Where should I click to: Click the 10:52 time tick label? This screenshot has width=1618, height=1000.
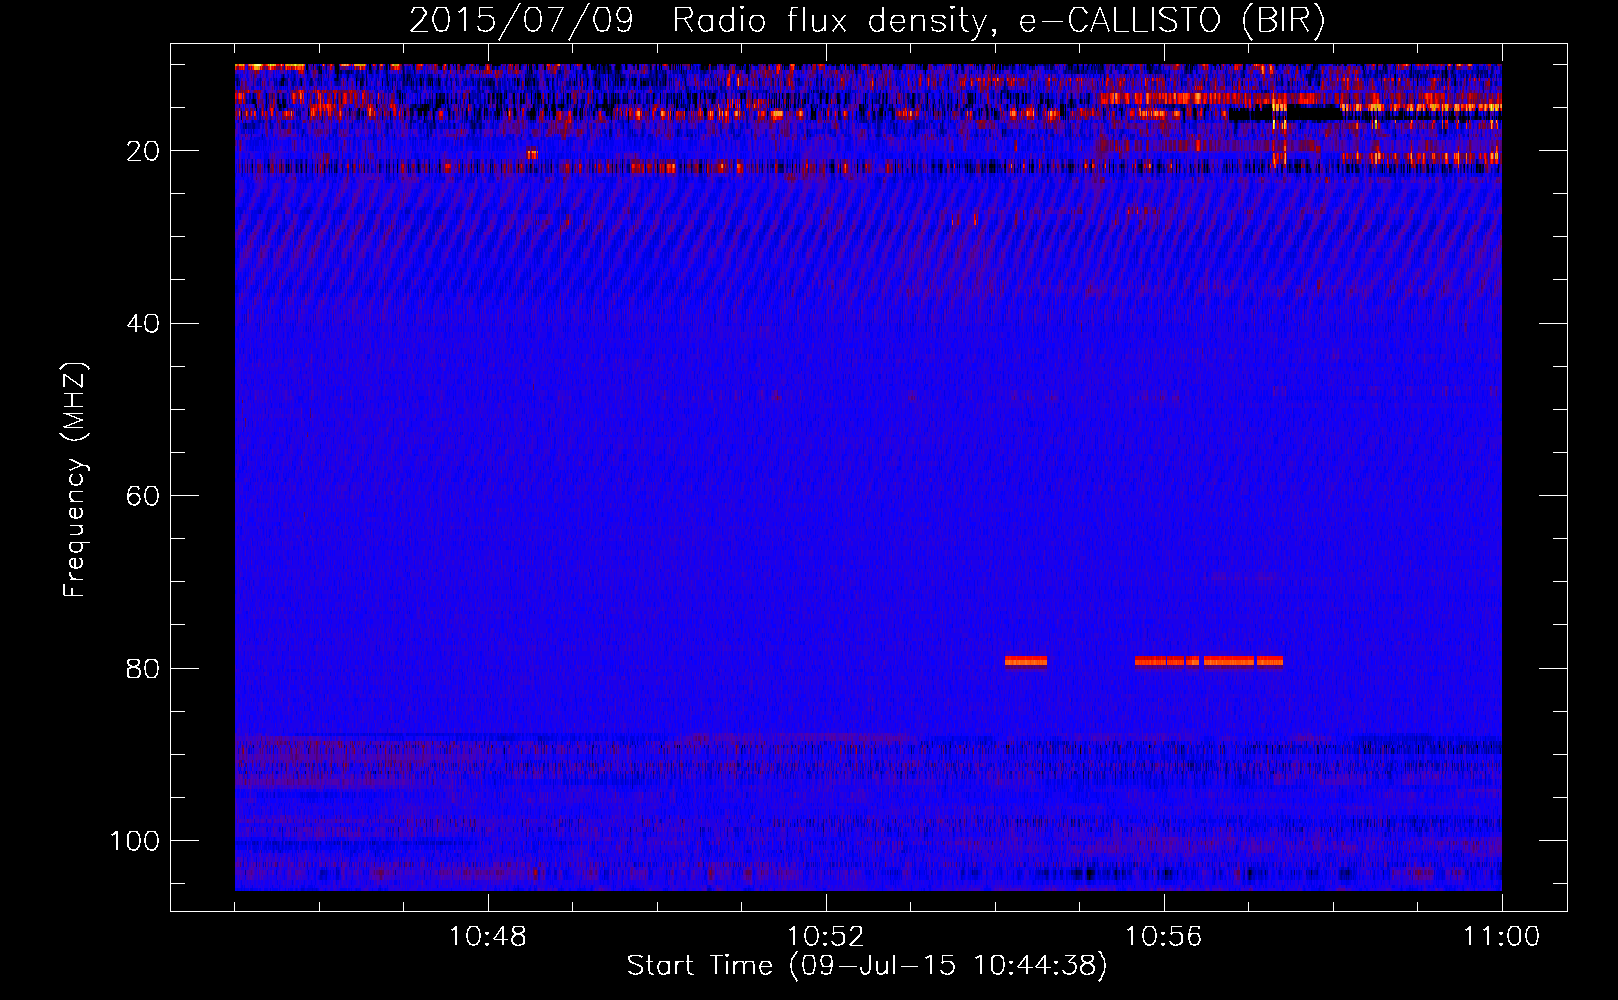coord(826,937)
